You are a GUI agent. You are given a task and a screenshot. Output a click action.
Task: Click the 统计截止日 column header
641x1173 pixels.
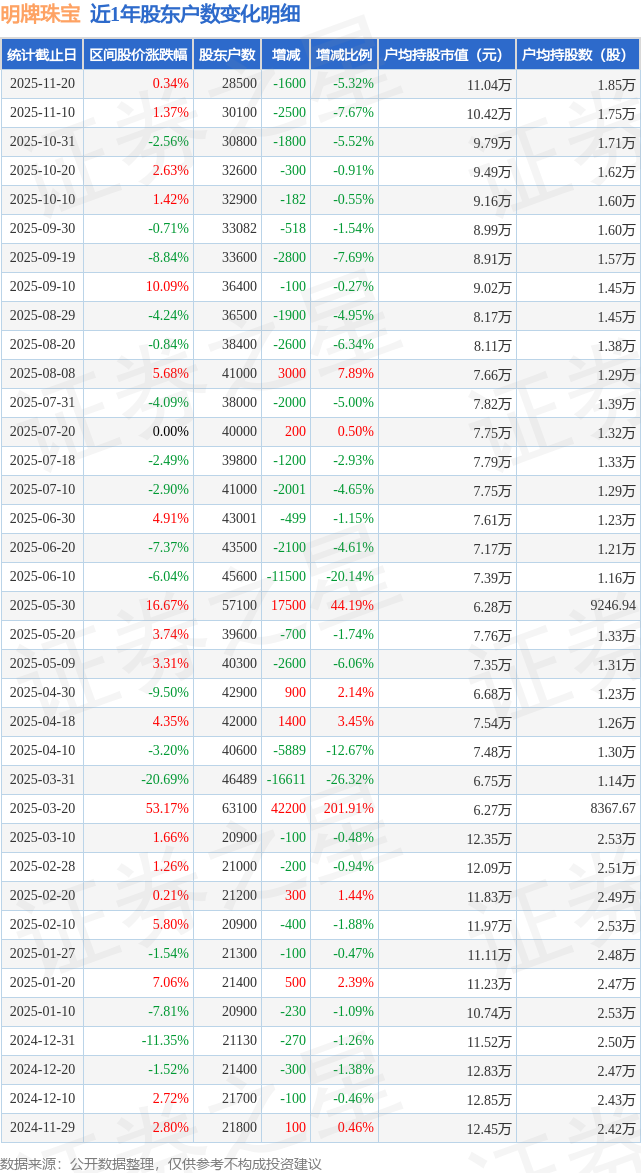coord(41,55)
